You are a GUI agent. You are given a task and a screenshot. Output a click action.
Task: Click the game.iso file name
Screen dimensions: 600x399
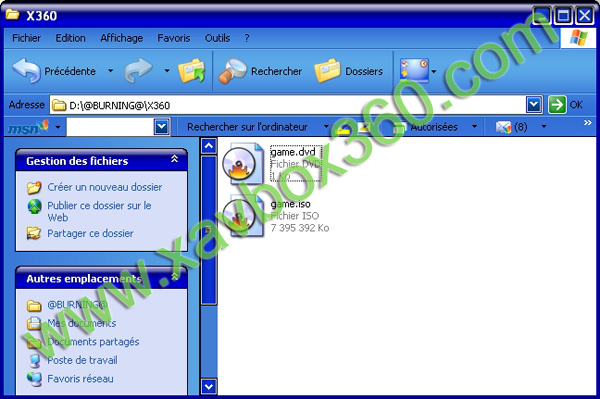[x=290, y=204]
